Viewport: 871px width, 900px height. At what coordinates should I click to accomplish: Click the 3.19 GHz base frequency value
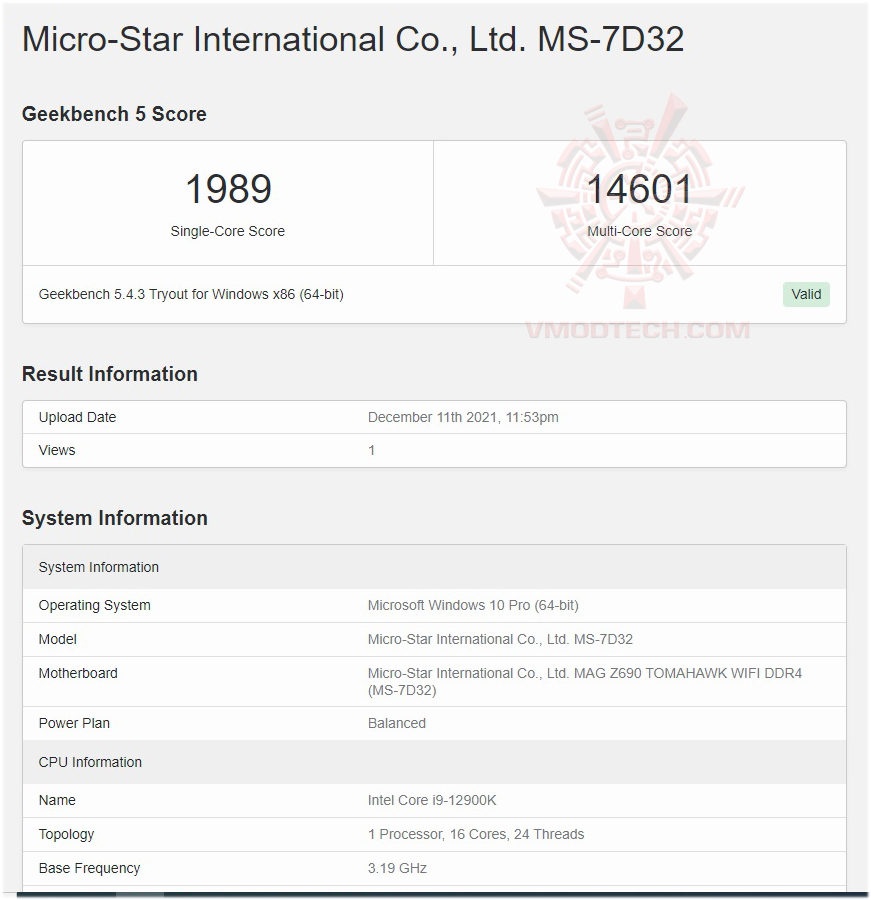pyautogui.click(x=397, y=868)
